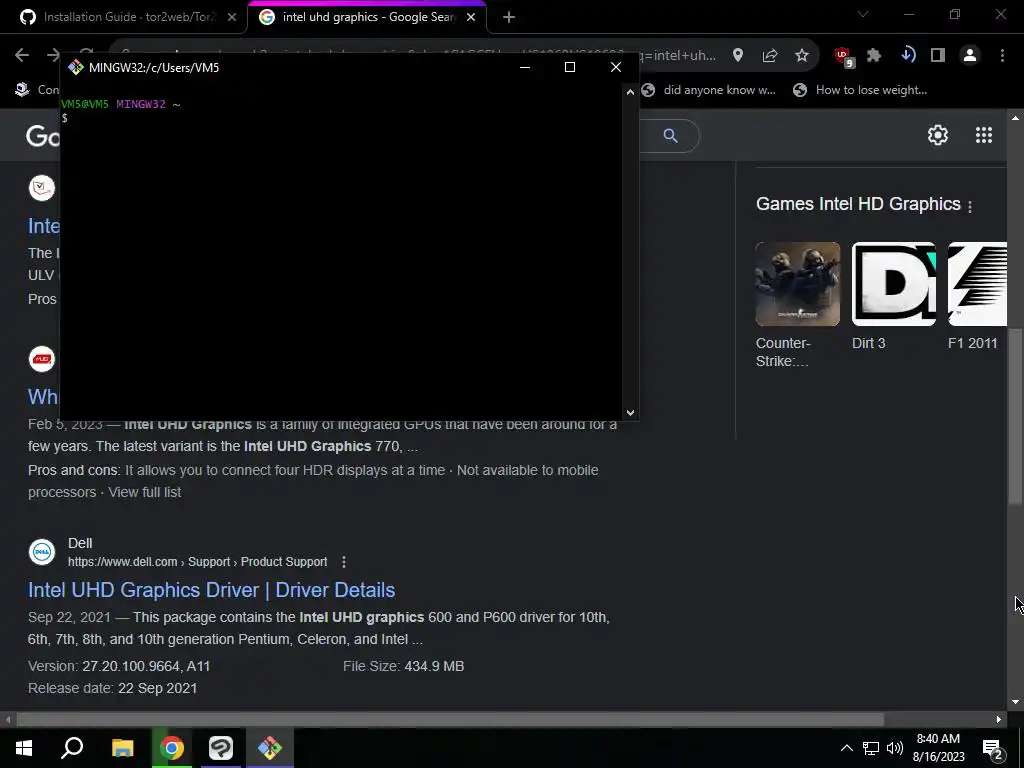Open the volume tray icon

pyautogui.click(x=895, y=748)
